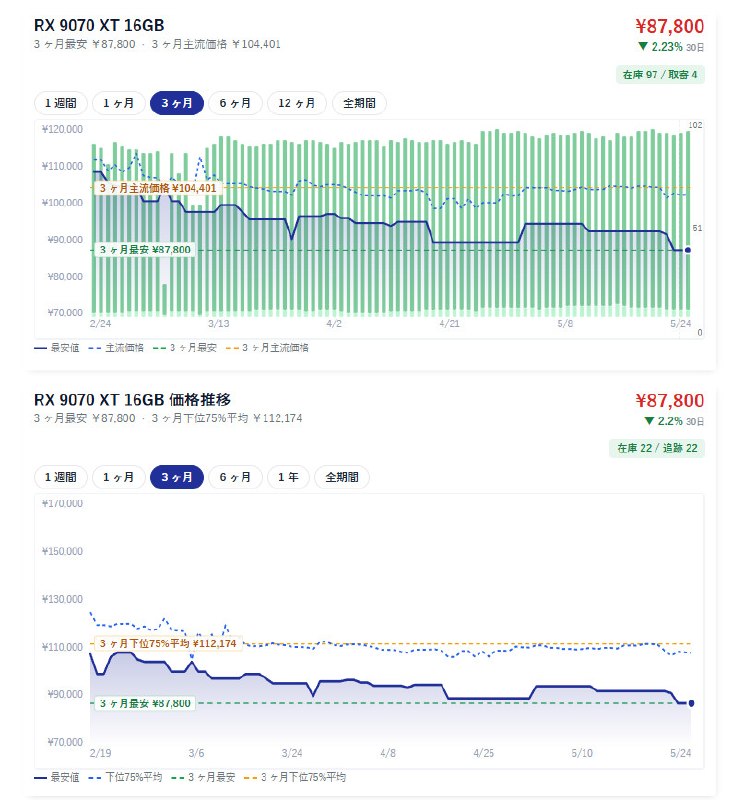Screen dimensions: 744x800
Task: Toggle 3ヶ月主流価格 legend series
Action: coord(267,348)
